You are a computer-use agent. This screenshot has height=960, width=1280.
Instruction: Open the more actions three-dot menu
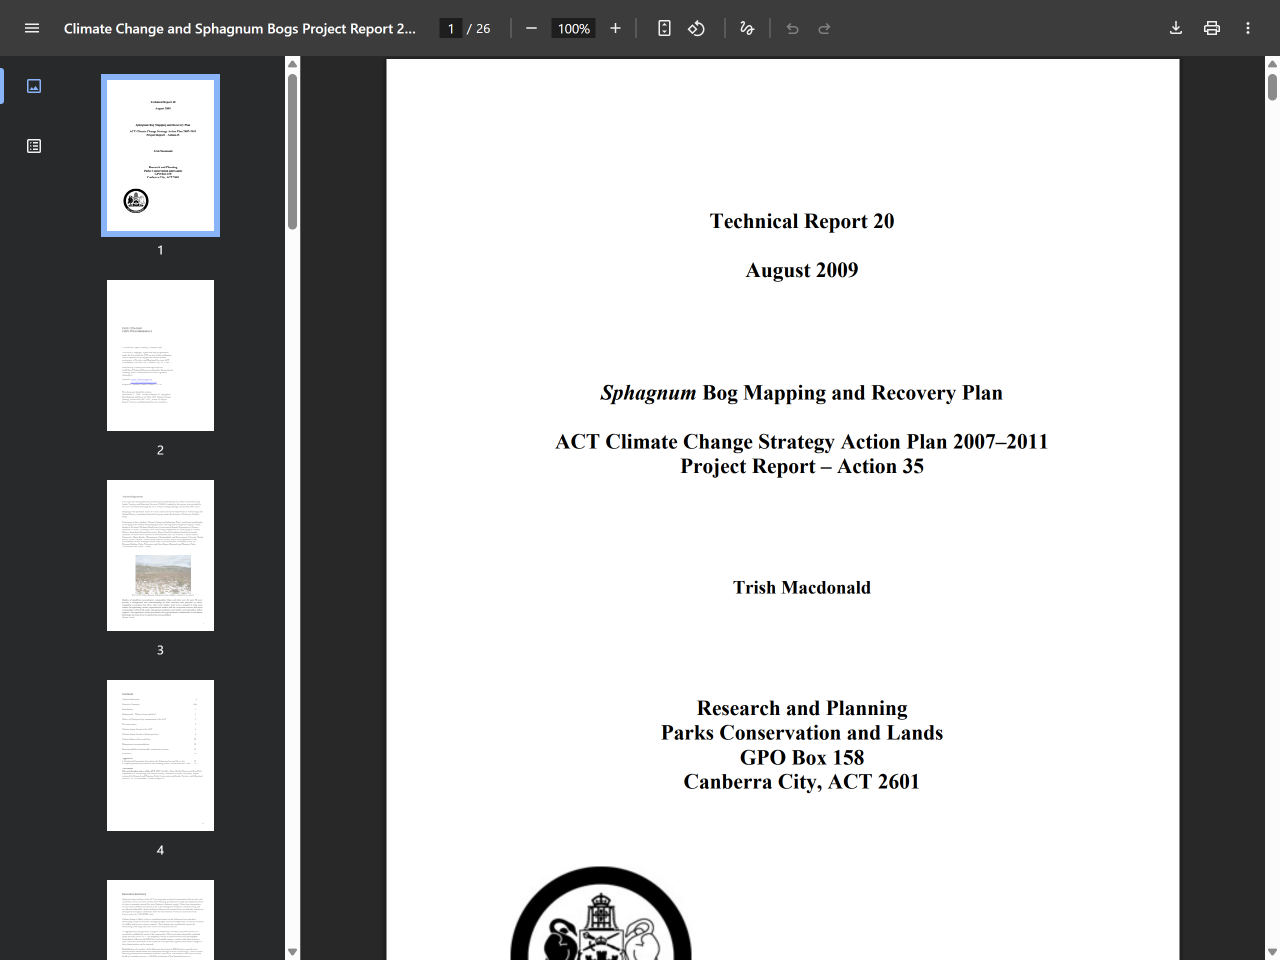(x=1248, y=28)
